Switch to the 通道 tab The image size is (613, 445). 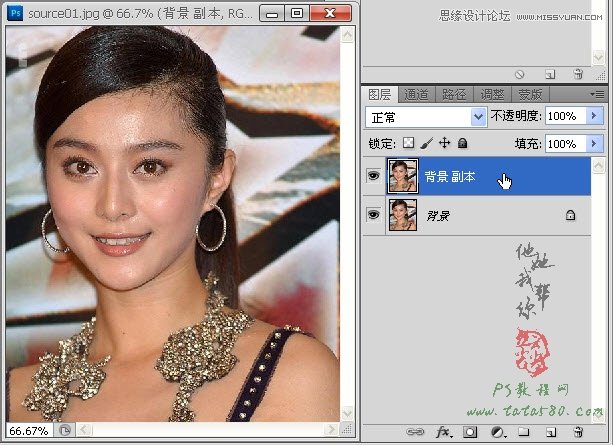416,95
